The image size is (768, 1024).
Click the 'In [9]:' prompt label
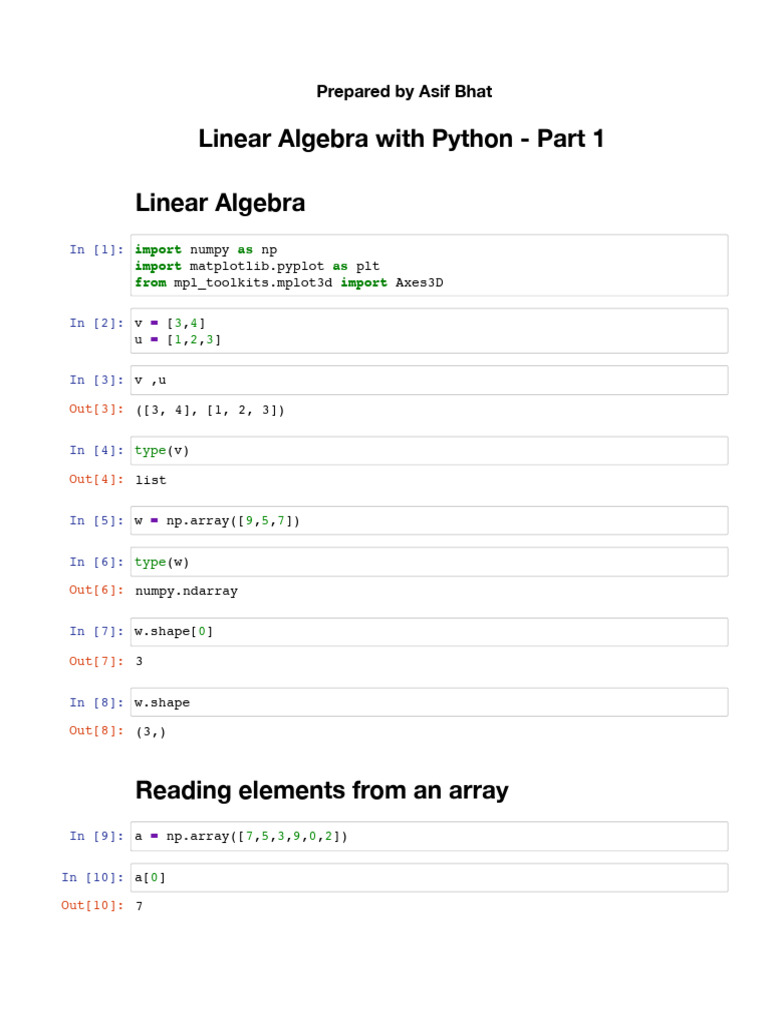coord(97,836)
